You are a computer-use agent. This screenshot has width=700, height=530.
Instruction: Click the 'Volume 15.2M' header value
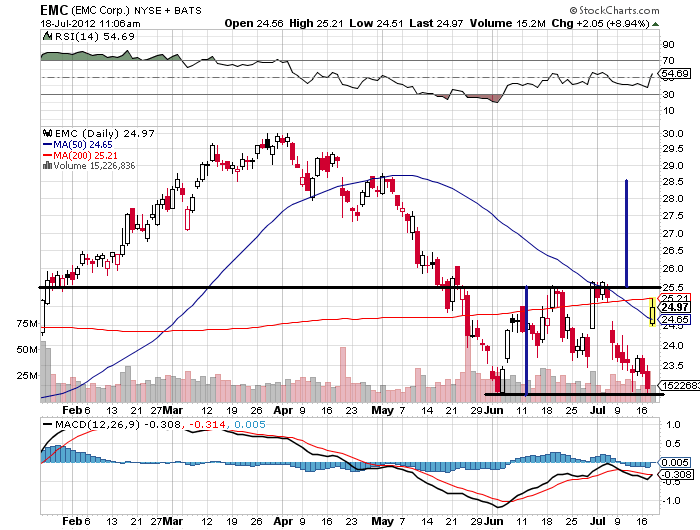508,23
